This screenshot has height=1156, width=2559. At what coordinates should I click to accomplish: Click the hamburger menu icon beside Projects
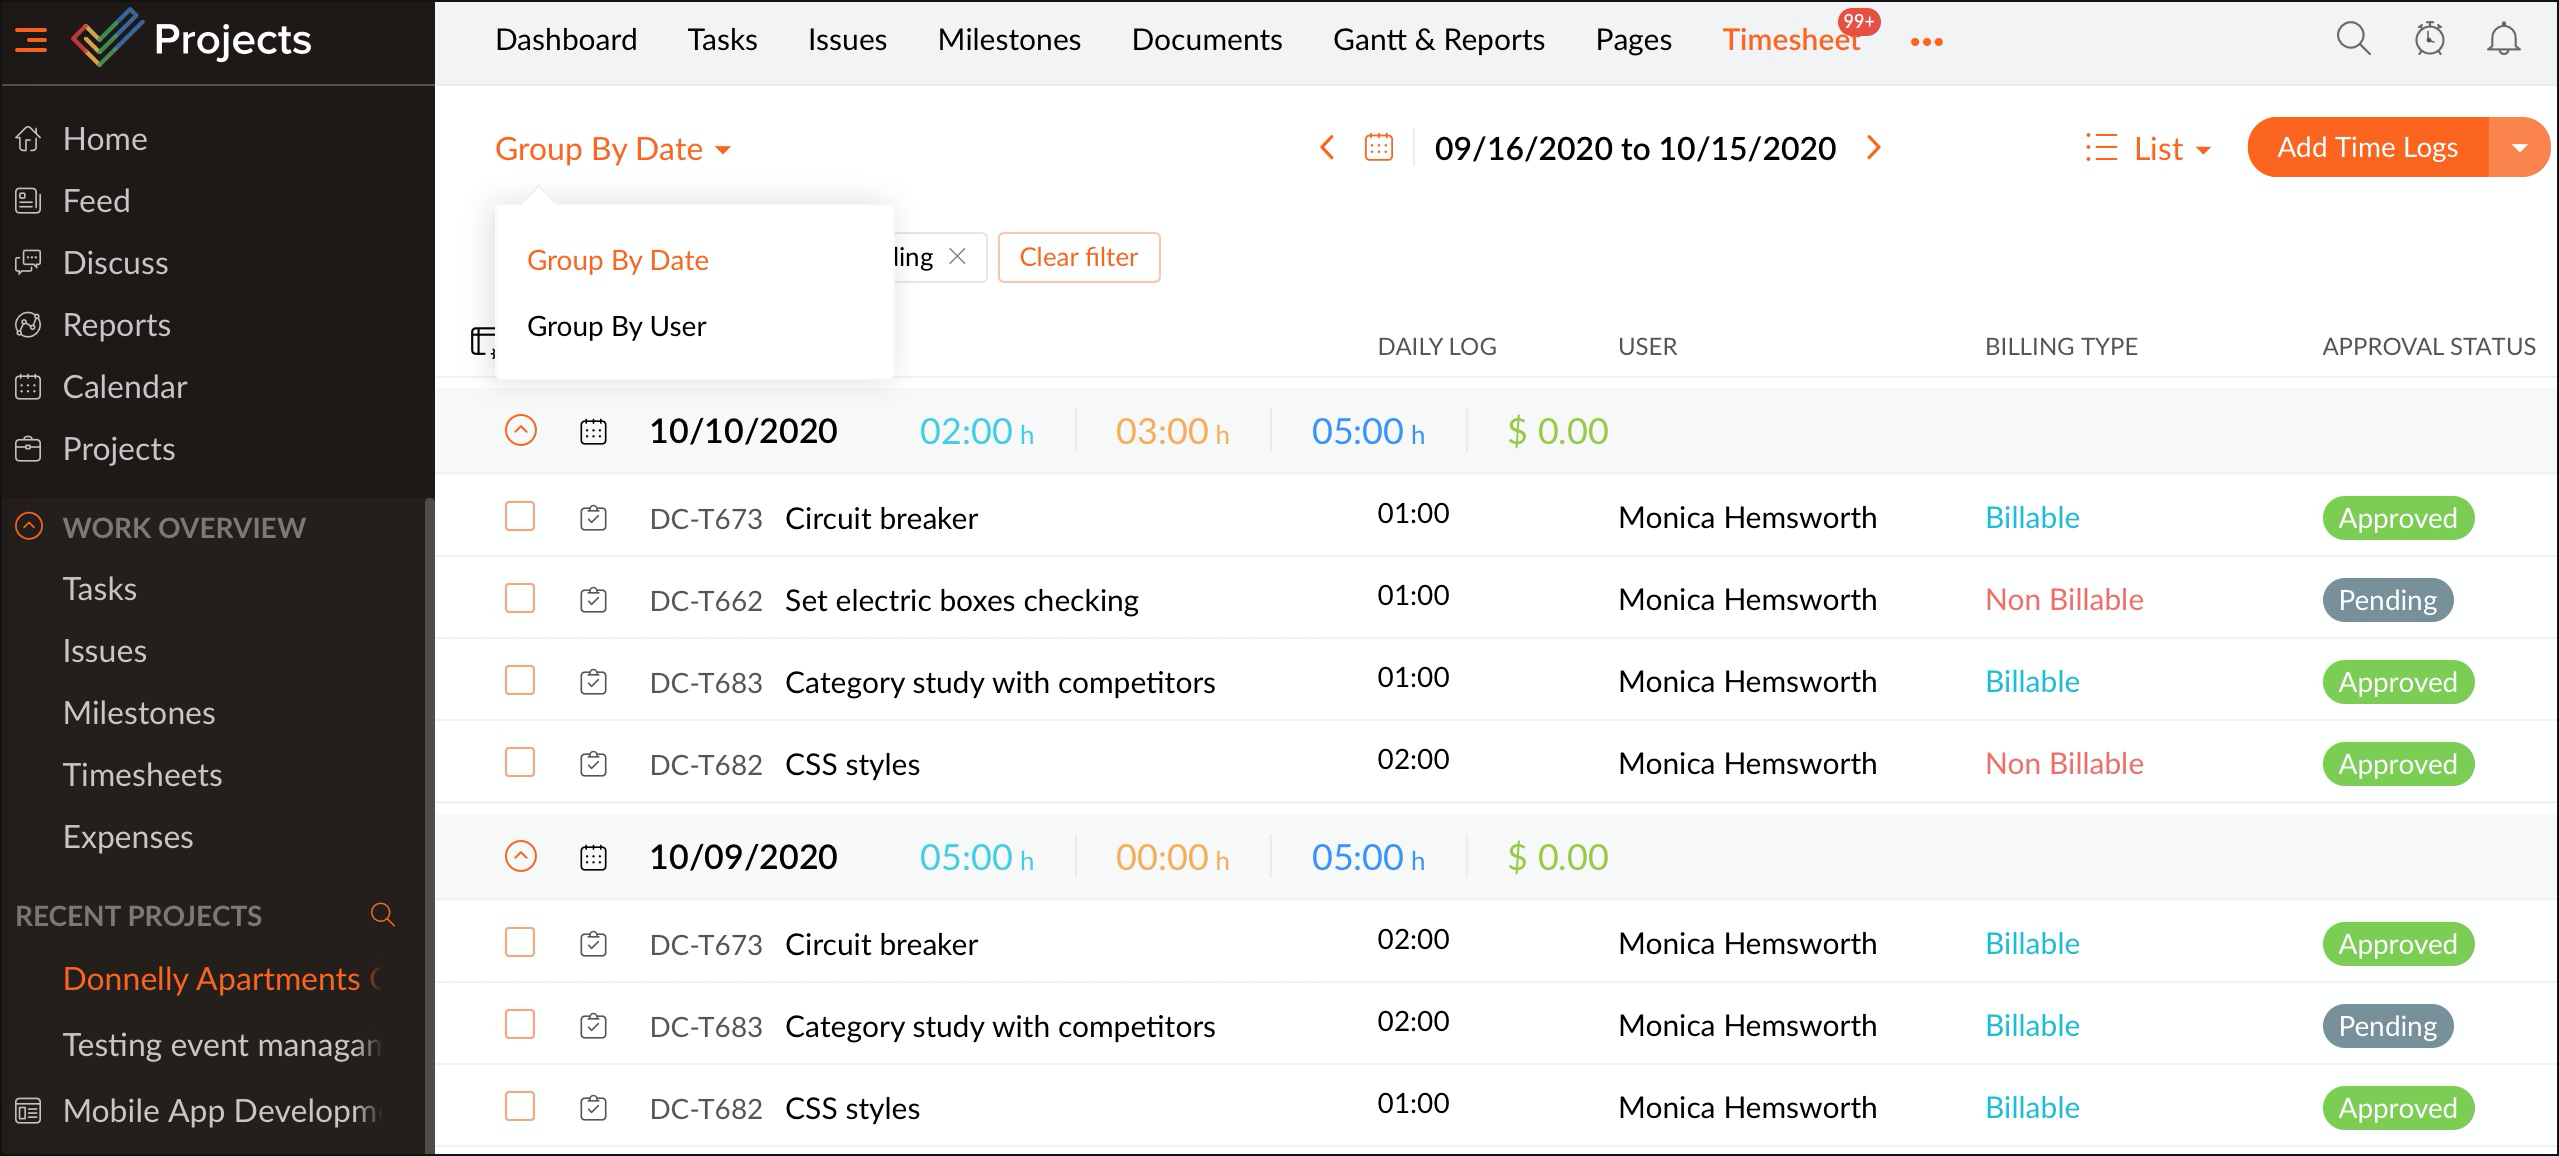[x=31, y=40]
